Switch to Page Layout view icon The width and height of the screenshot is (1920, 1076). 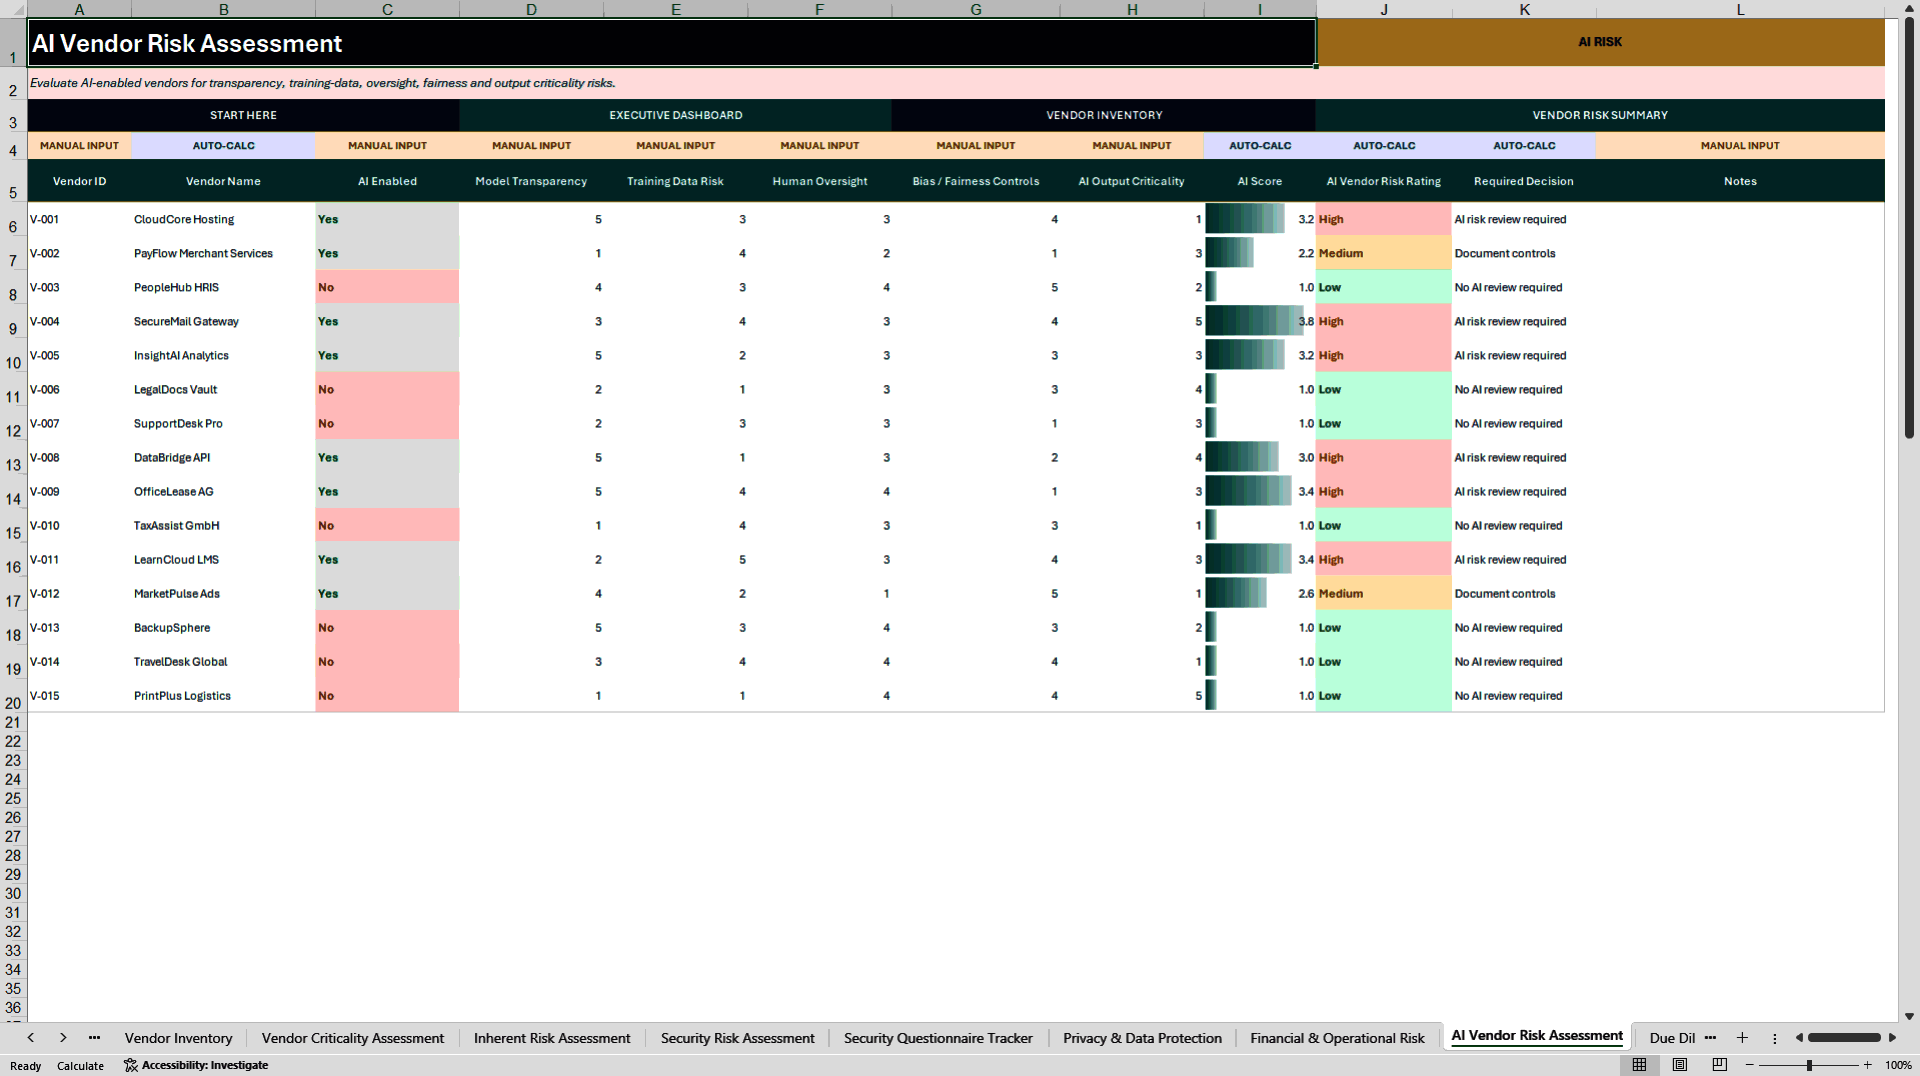tap(1680, 1065)
